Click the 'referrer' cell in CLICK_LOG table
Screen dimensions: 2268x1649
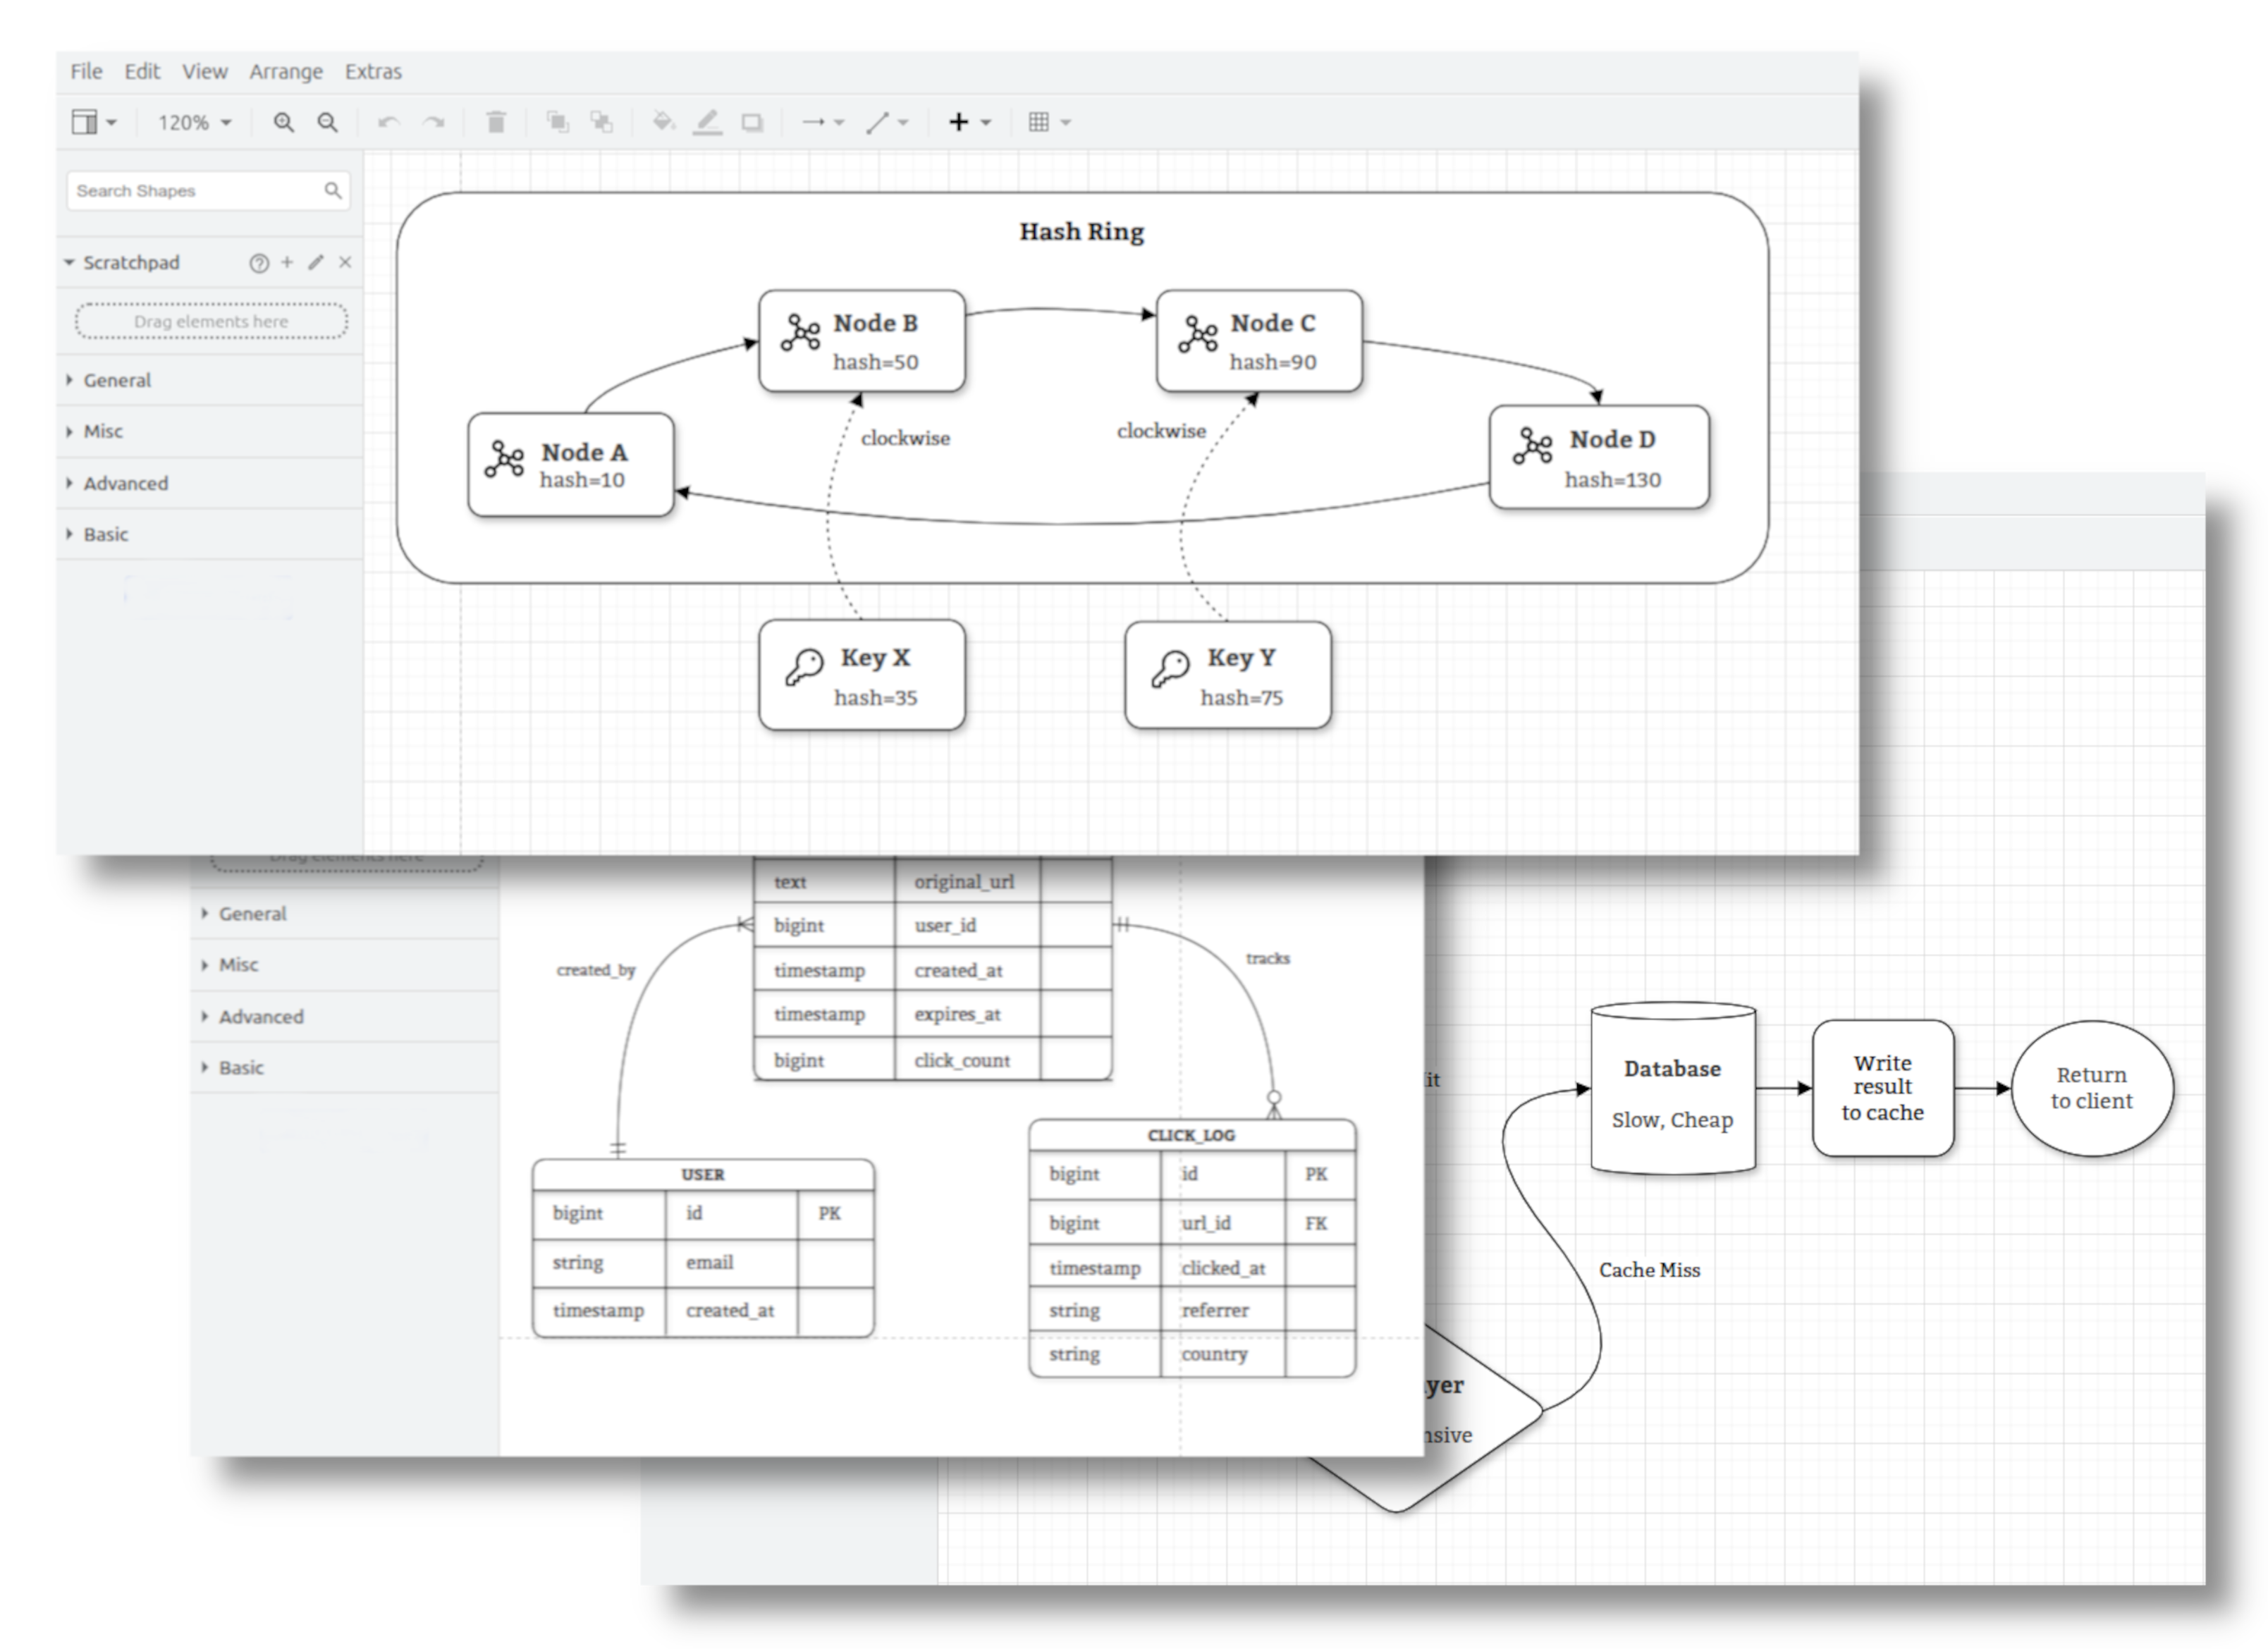click(1222, 1310)
